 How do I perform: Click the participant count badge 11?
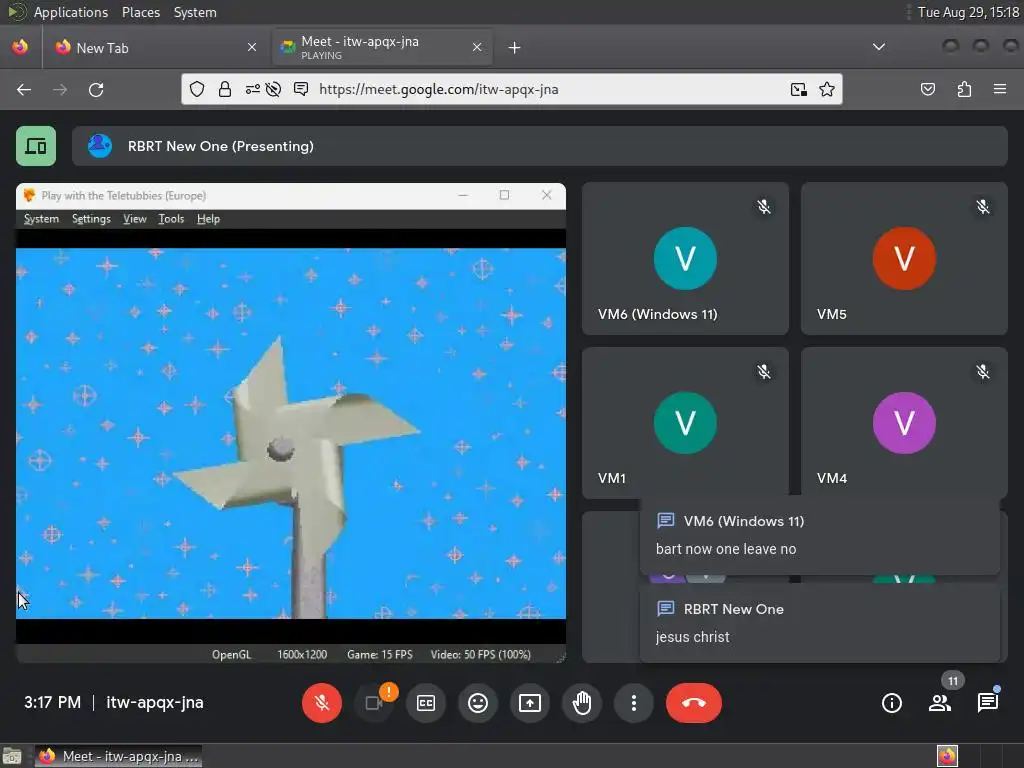(953, 681)
